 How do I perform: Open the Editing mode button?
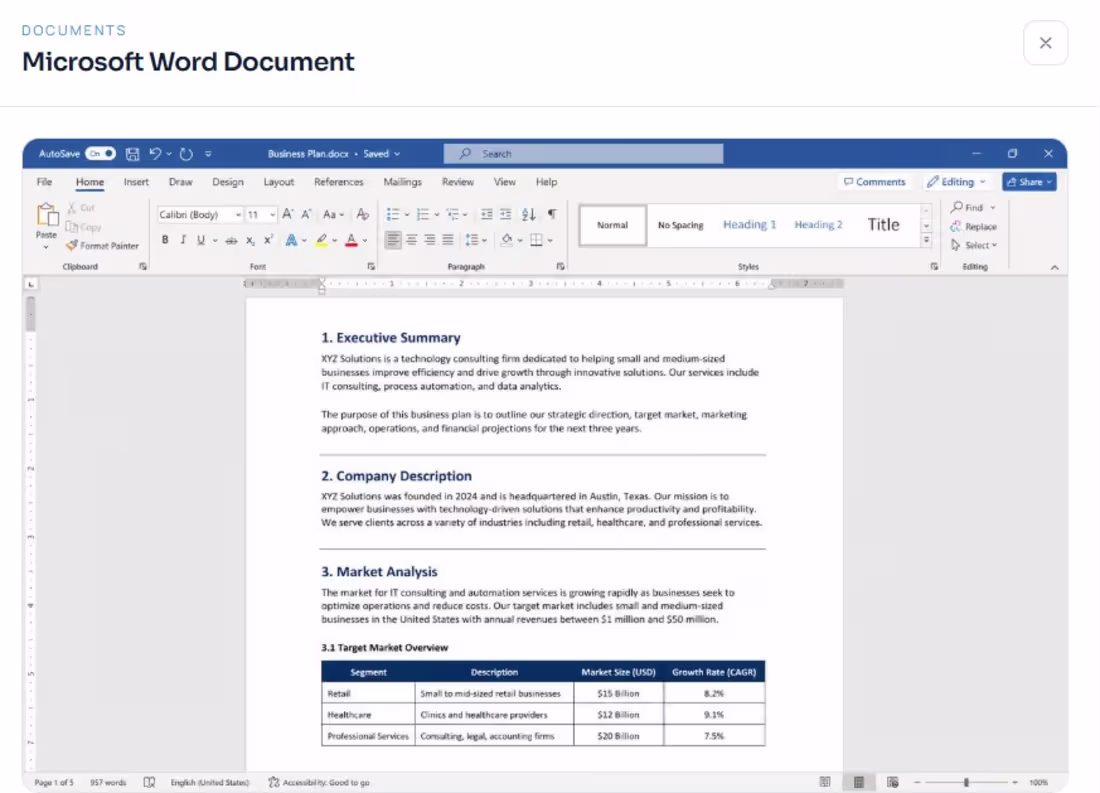click(956, 182)
